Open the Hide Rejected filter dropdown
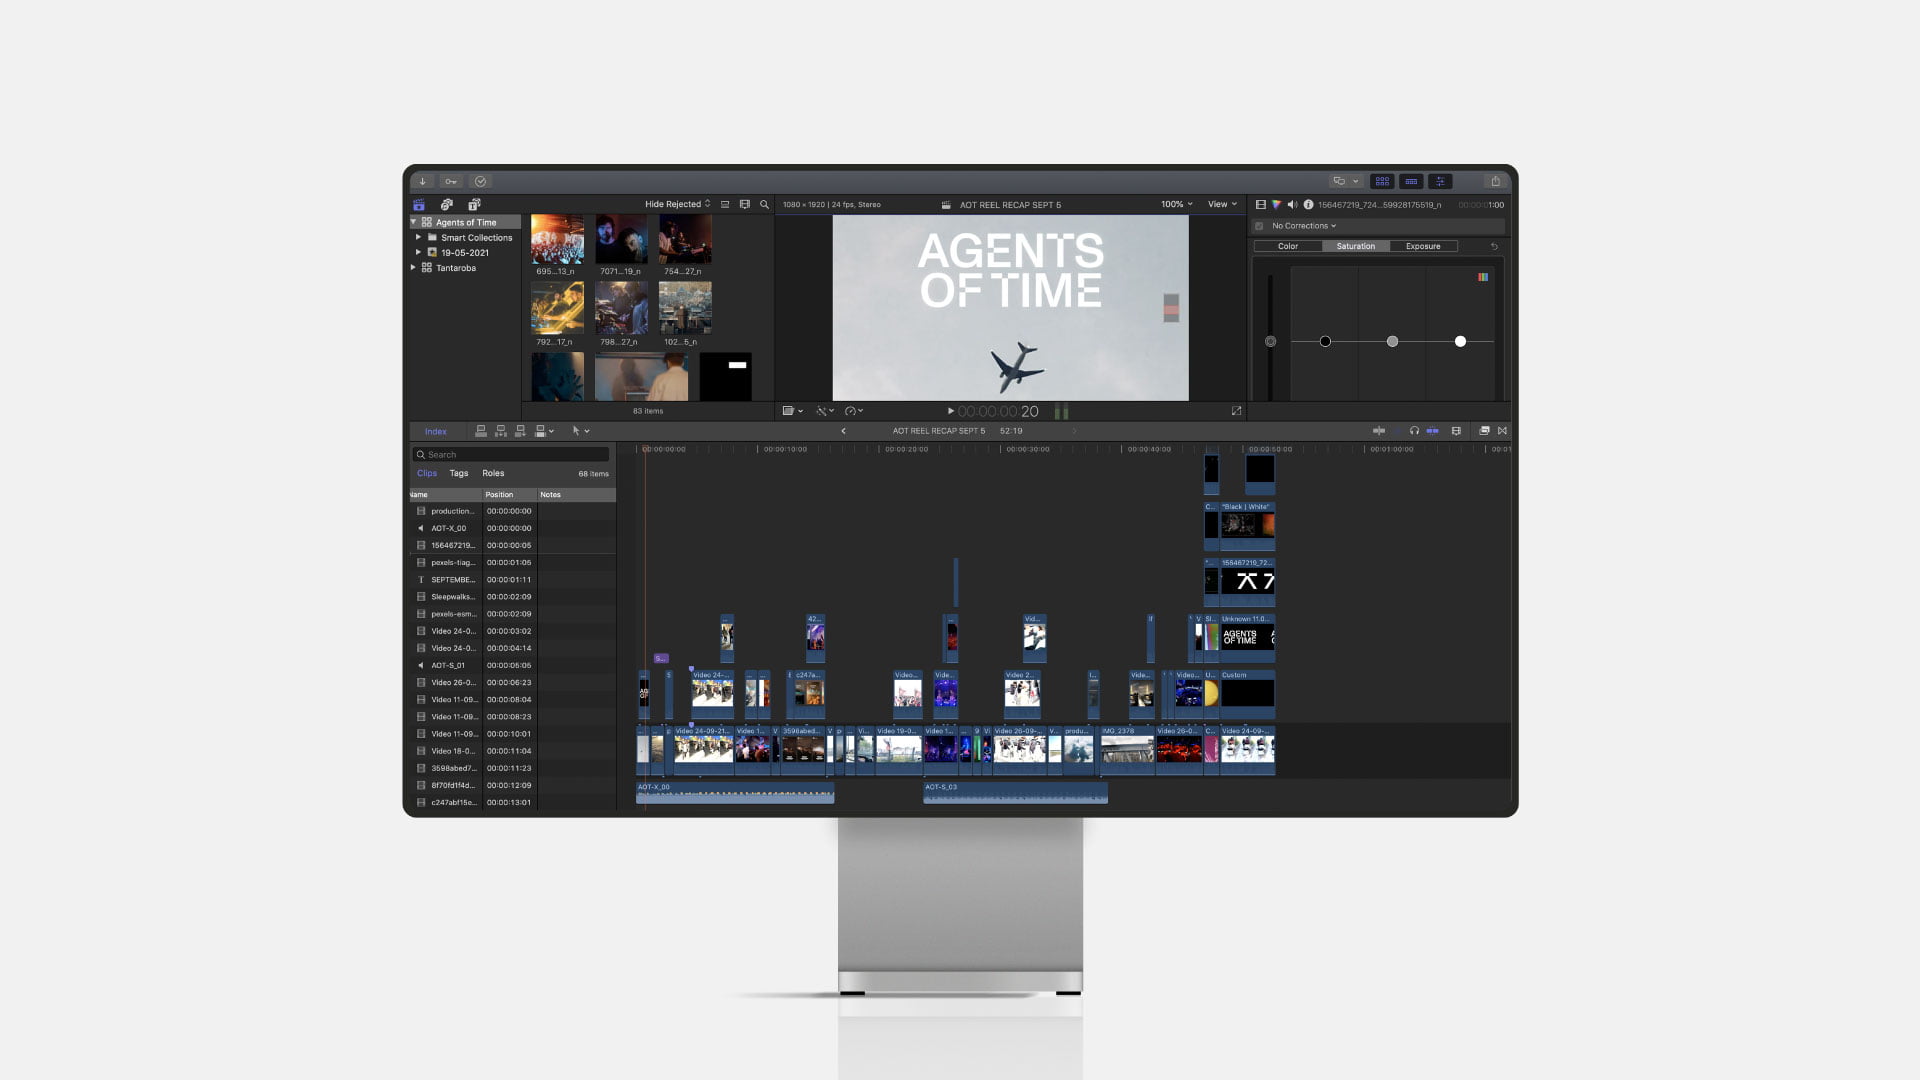This screenshot has height=1080, width=1920. coord(677,204)
